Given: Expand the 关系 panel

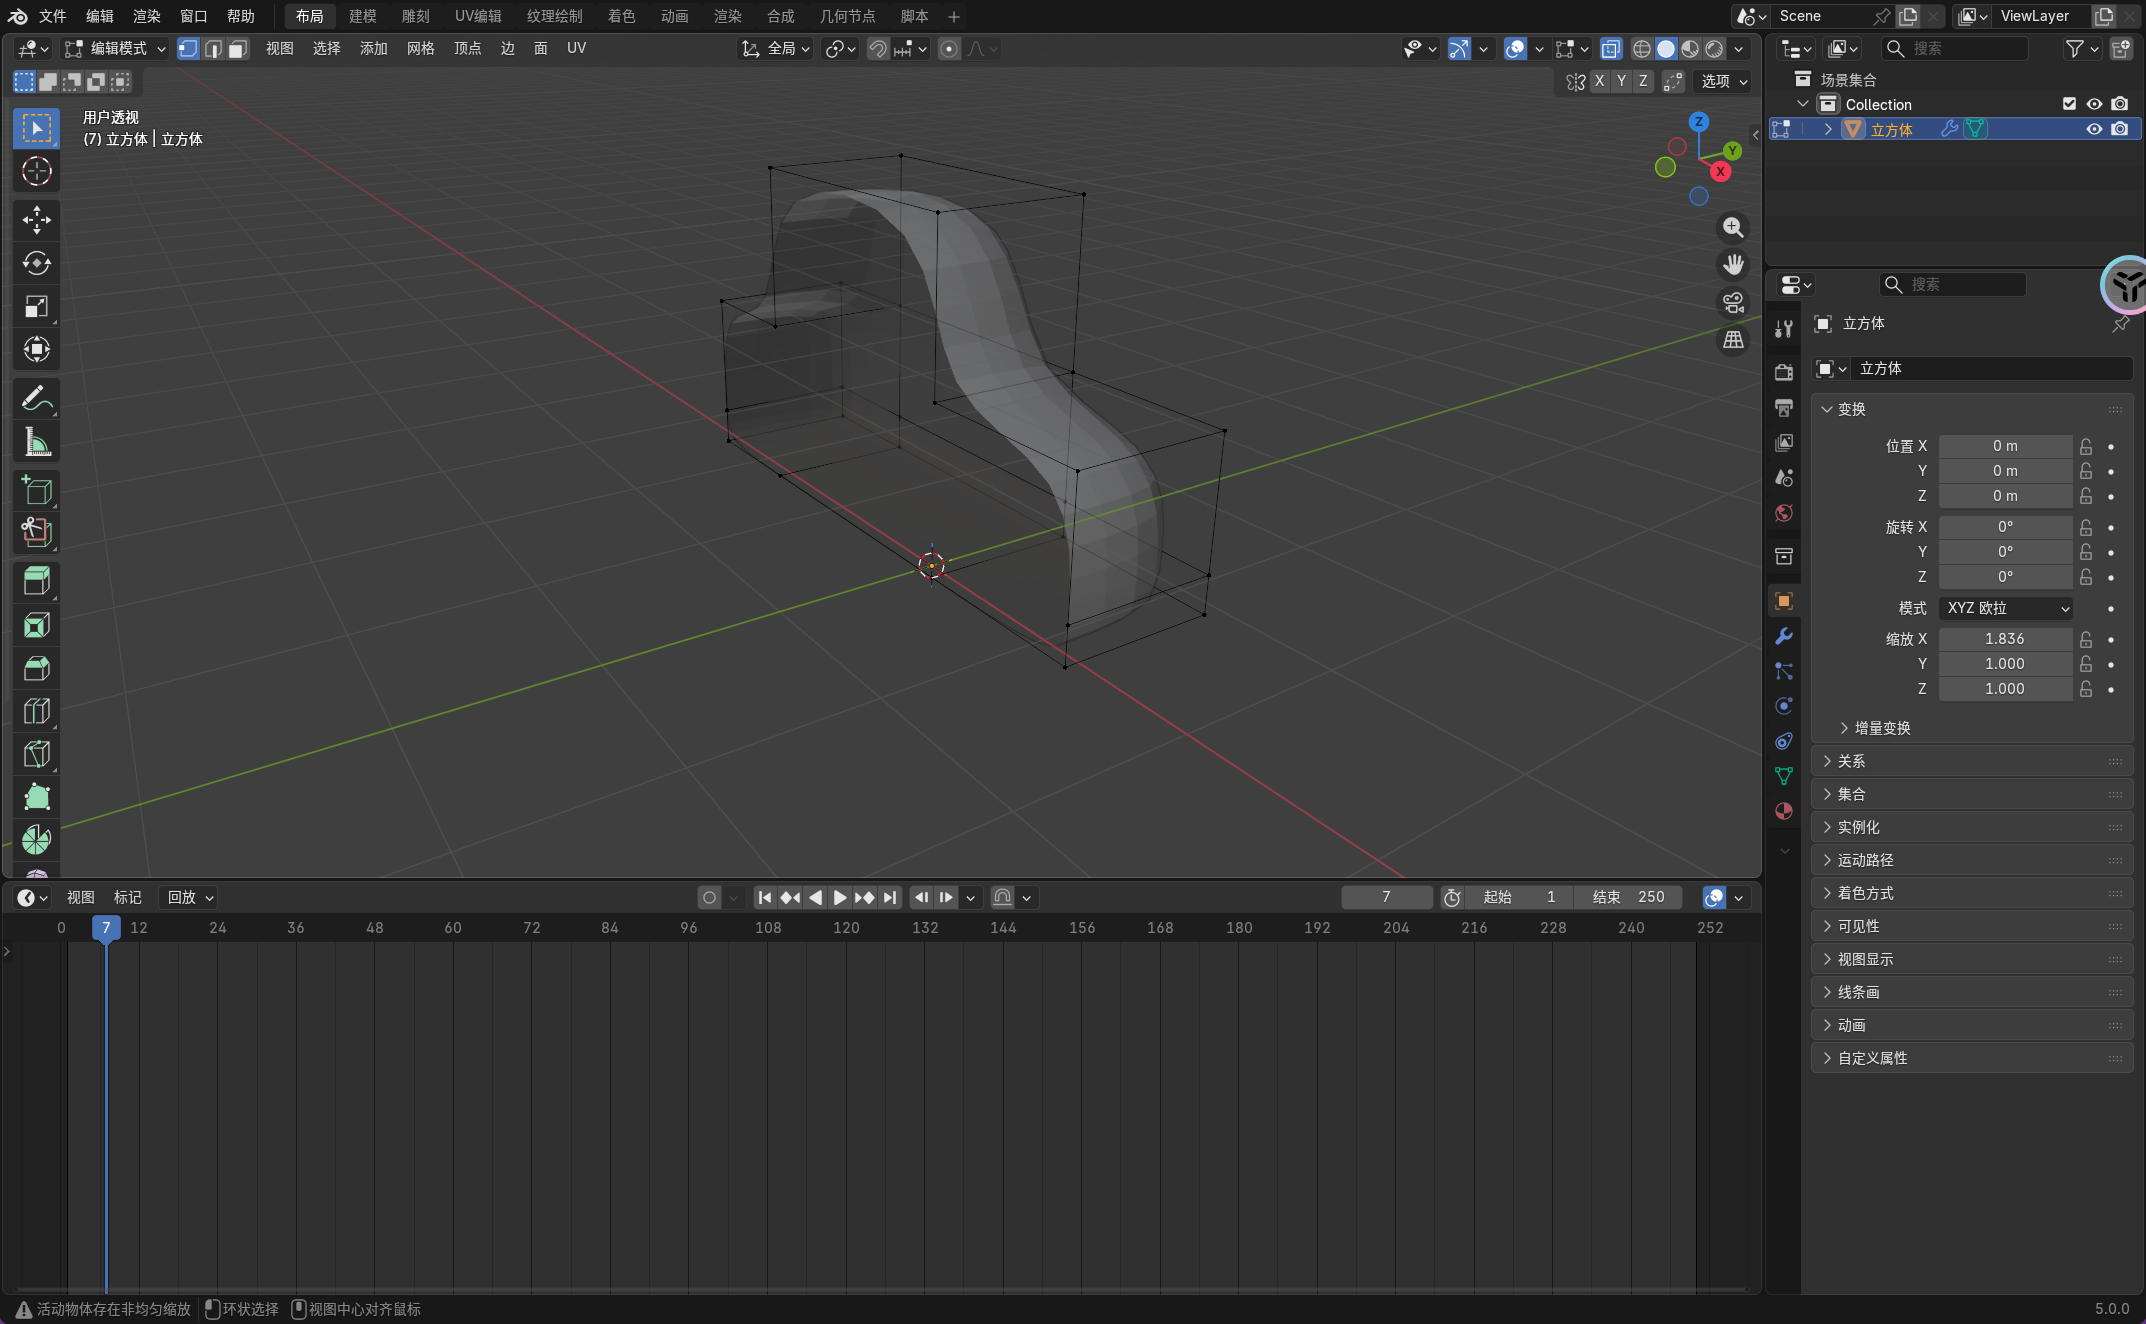Looking at the screenshot, I should (x=1850, y=761).
